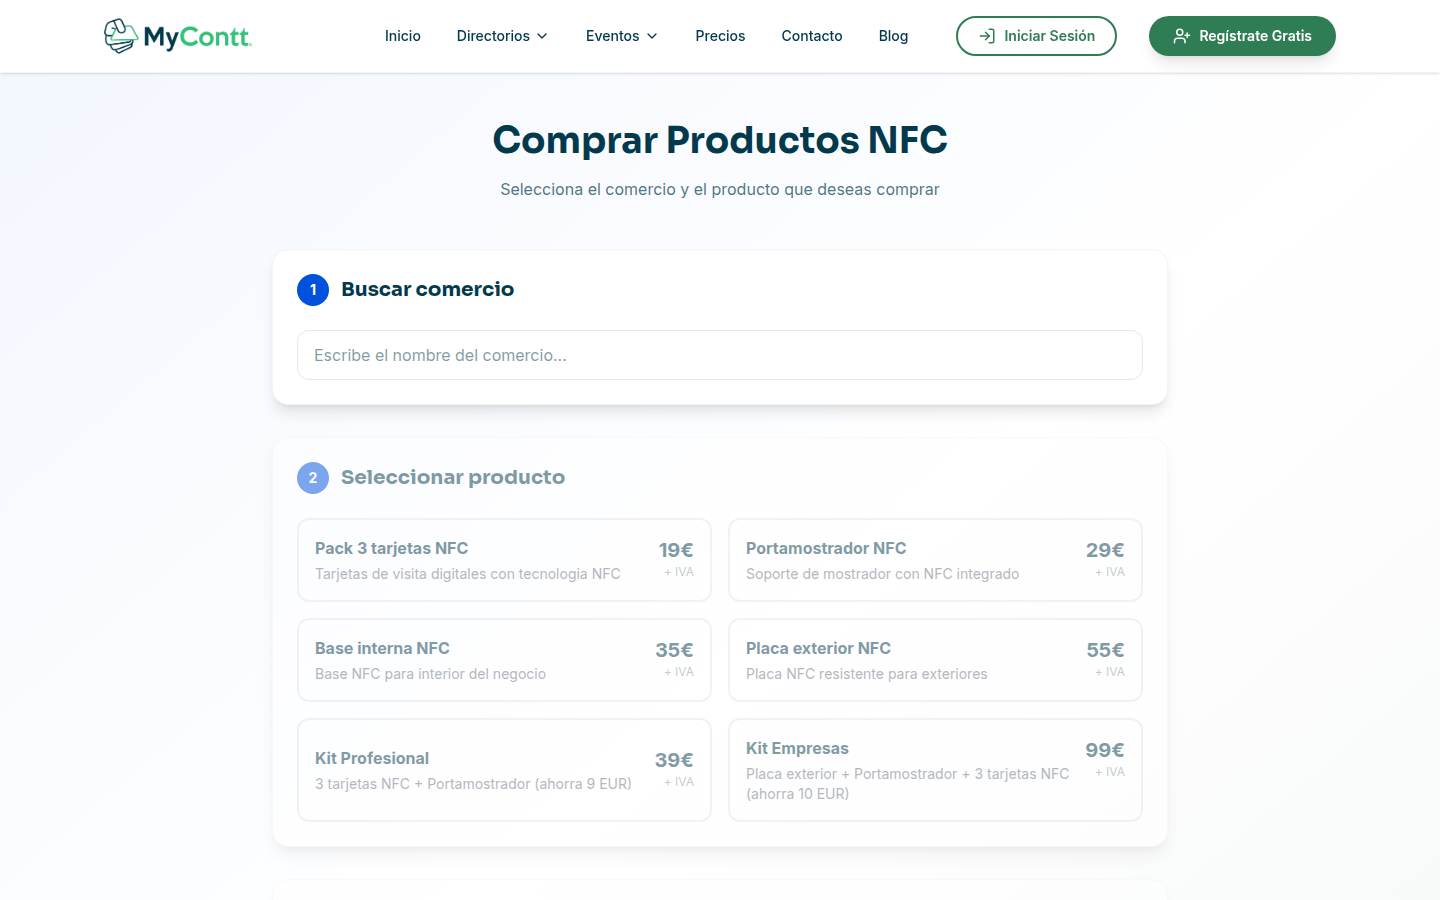Click the 'Comprar Productos NFC' heading

click(720, 140)
